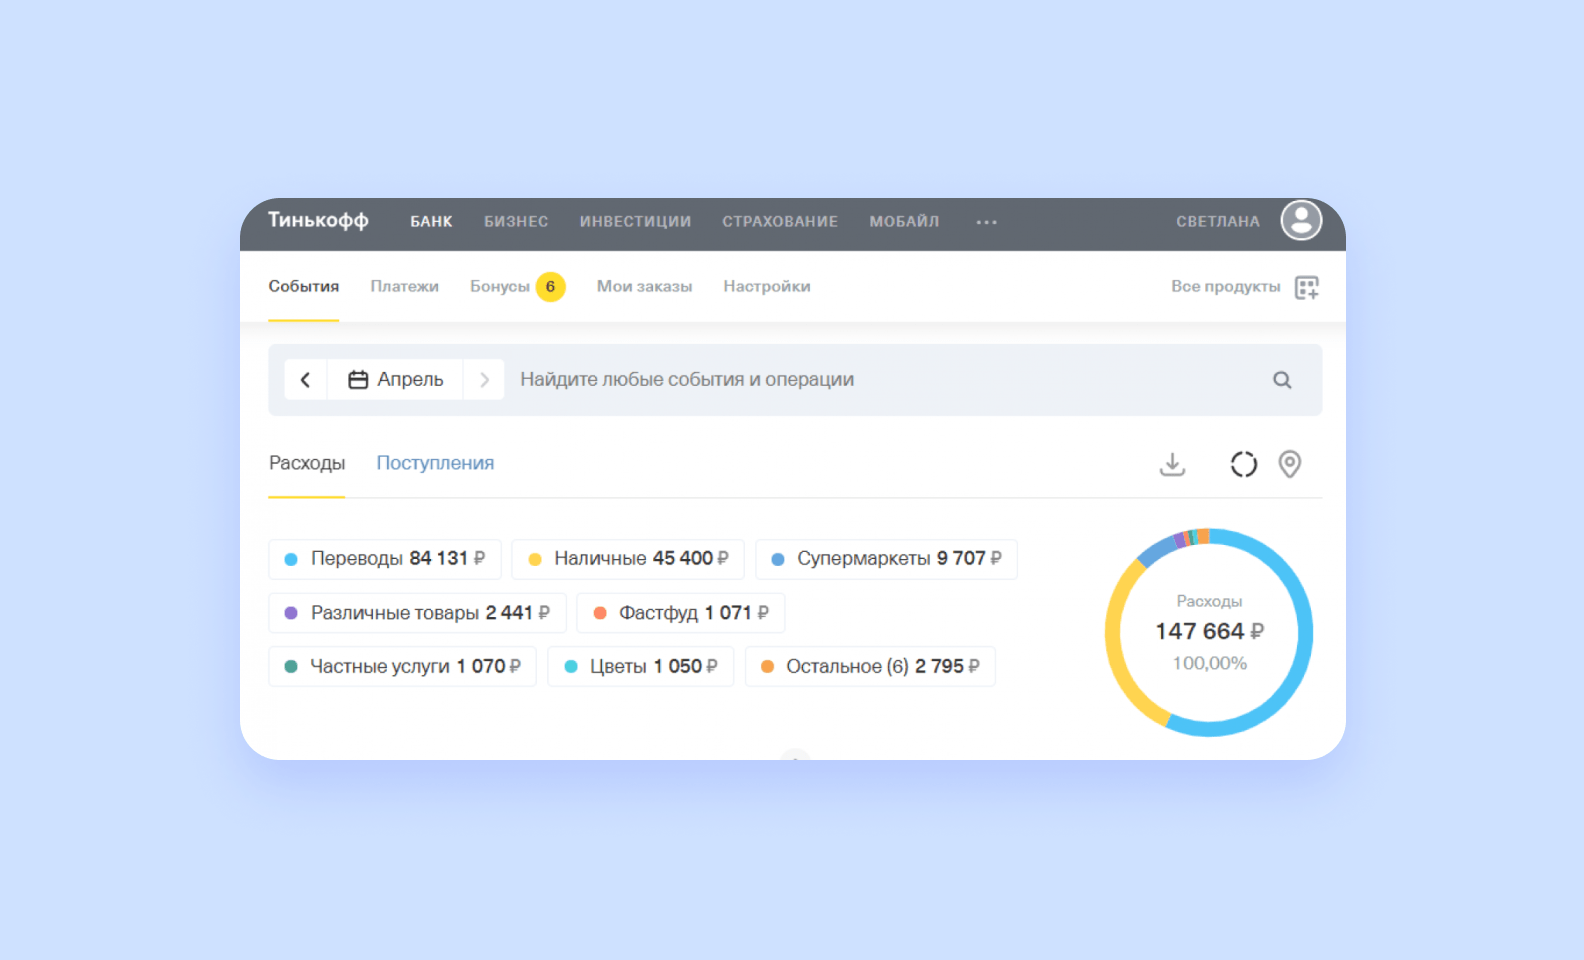The height and width of the screenshot is (960, 1584).
Task: Click the total 147 664 ₽ in chart
Action: (x=1209, y=632)
